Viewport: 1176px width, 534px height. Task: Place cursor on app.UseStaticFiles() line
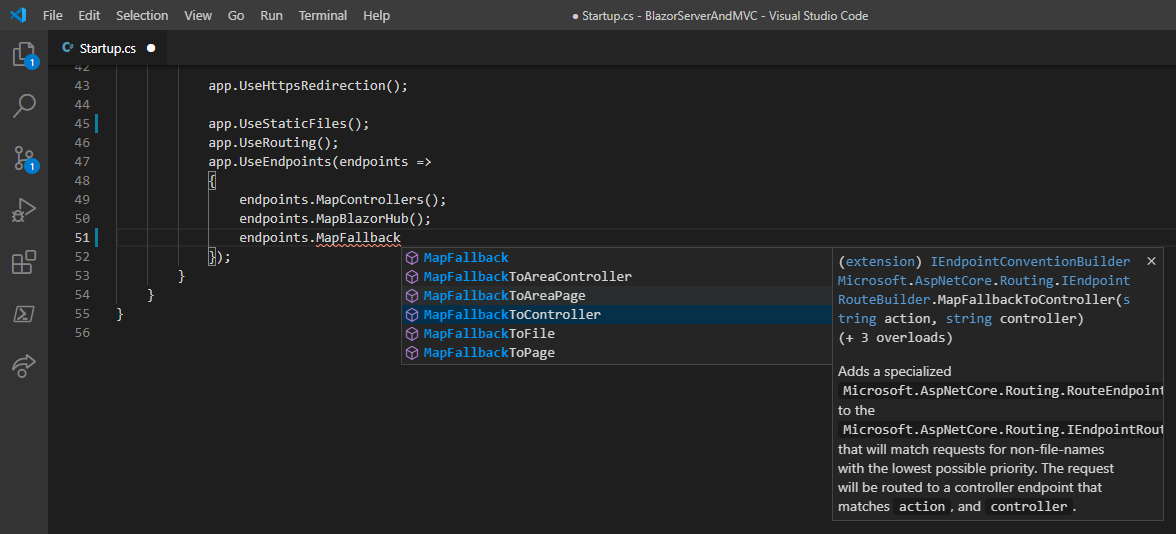[290, 124]
